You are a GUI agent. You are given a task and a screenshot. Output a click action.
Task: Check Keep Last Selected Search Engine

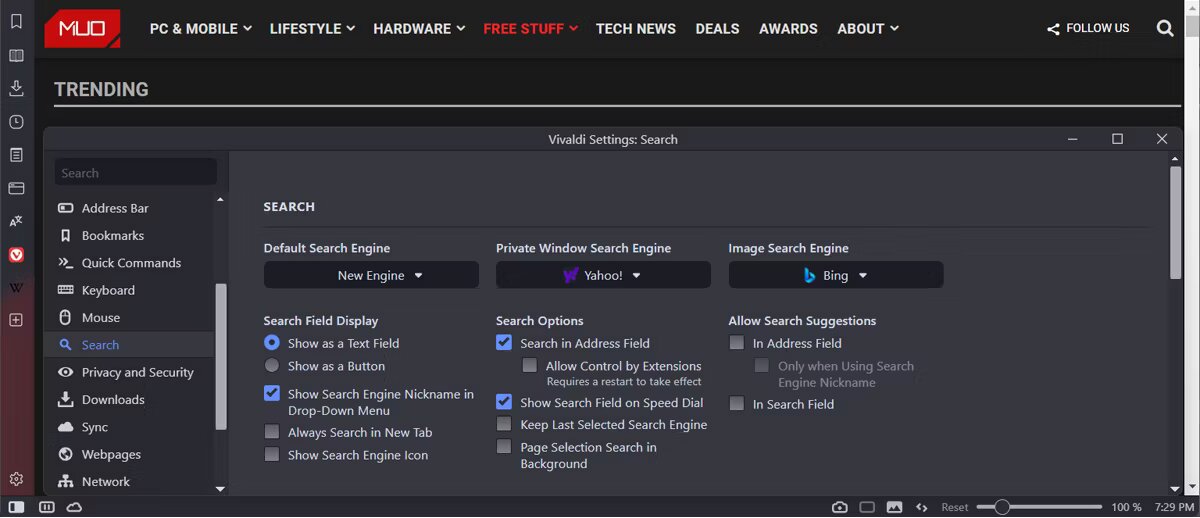point(504,425)
